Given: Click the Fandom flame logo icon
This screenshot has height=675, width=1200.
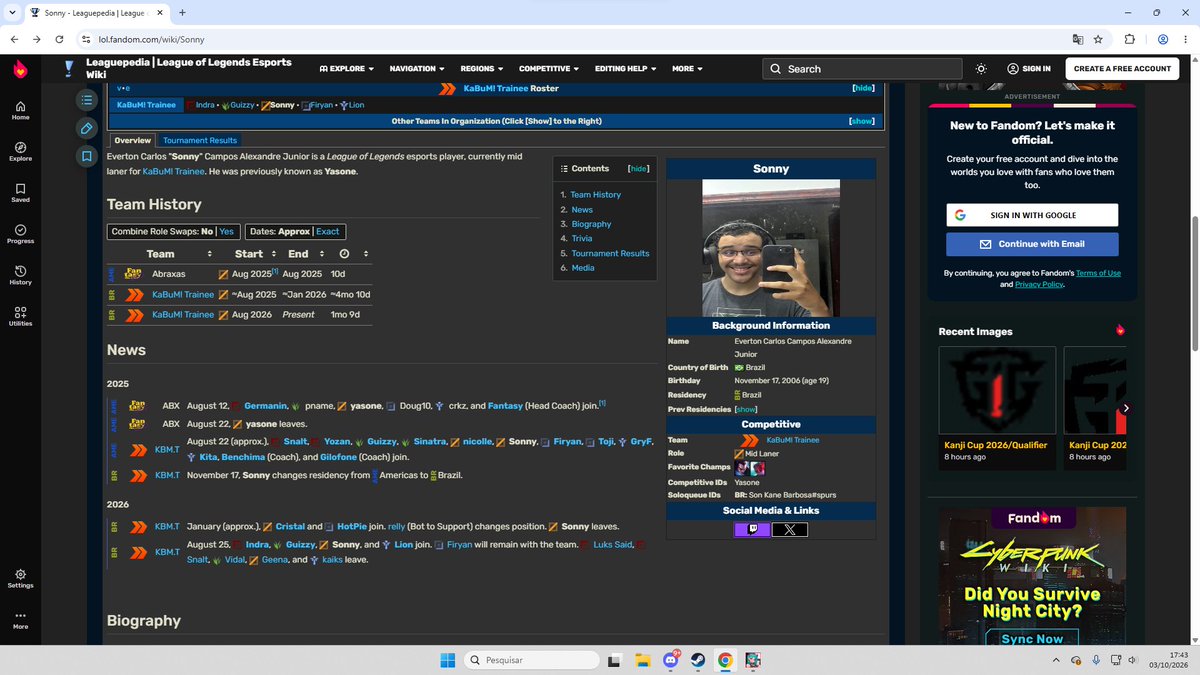Looking at the screenshot, I should [x=20, y=69].
